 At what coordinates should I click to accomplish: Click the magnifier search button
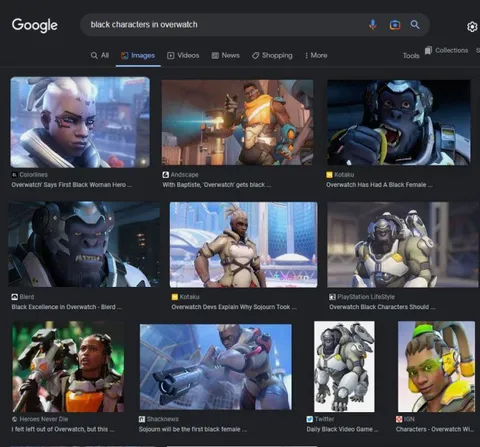tap(415, 24)
